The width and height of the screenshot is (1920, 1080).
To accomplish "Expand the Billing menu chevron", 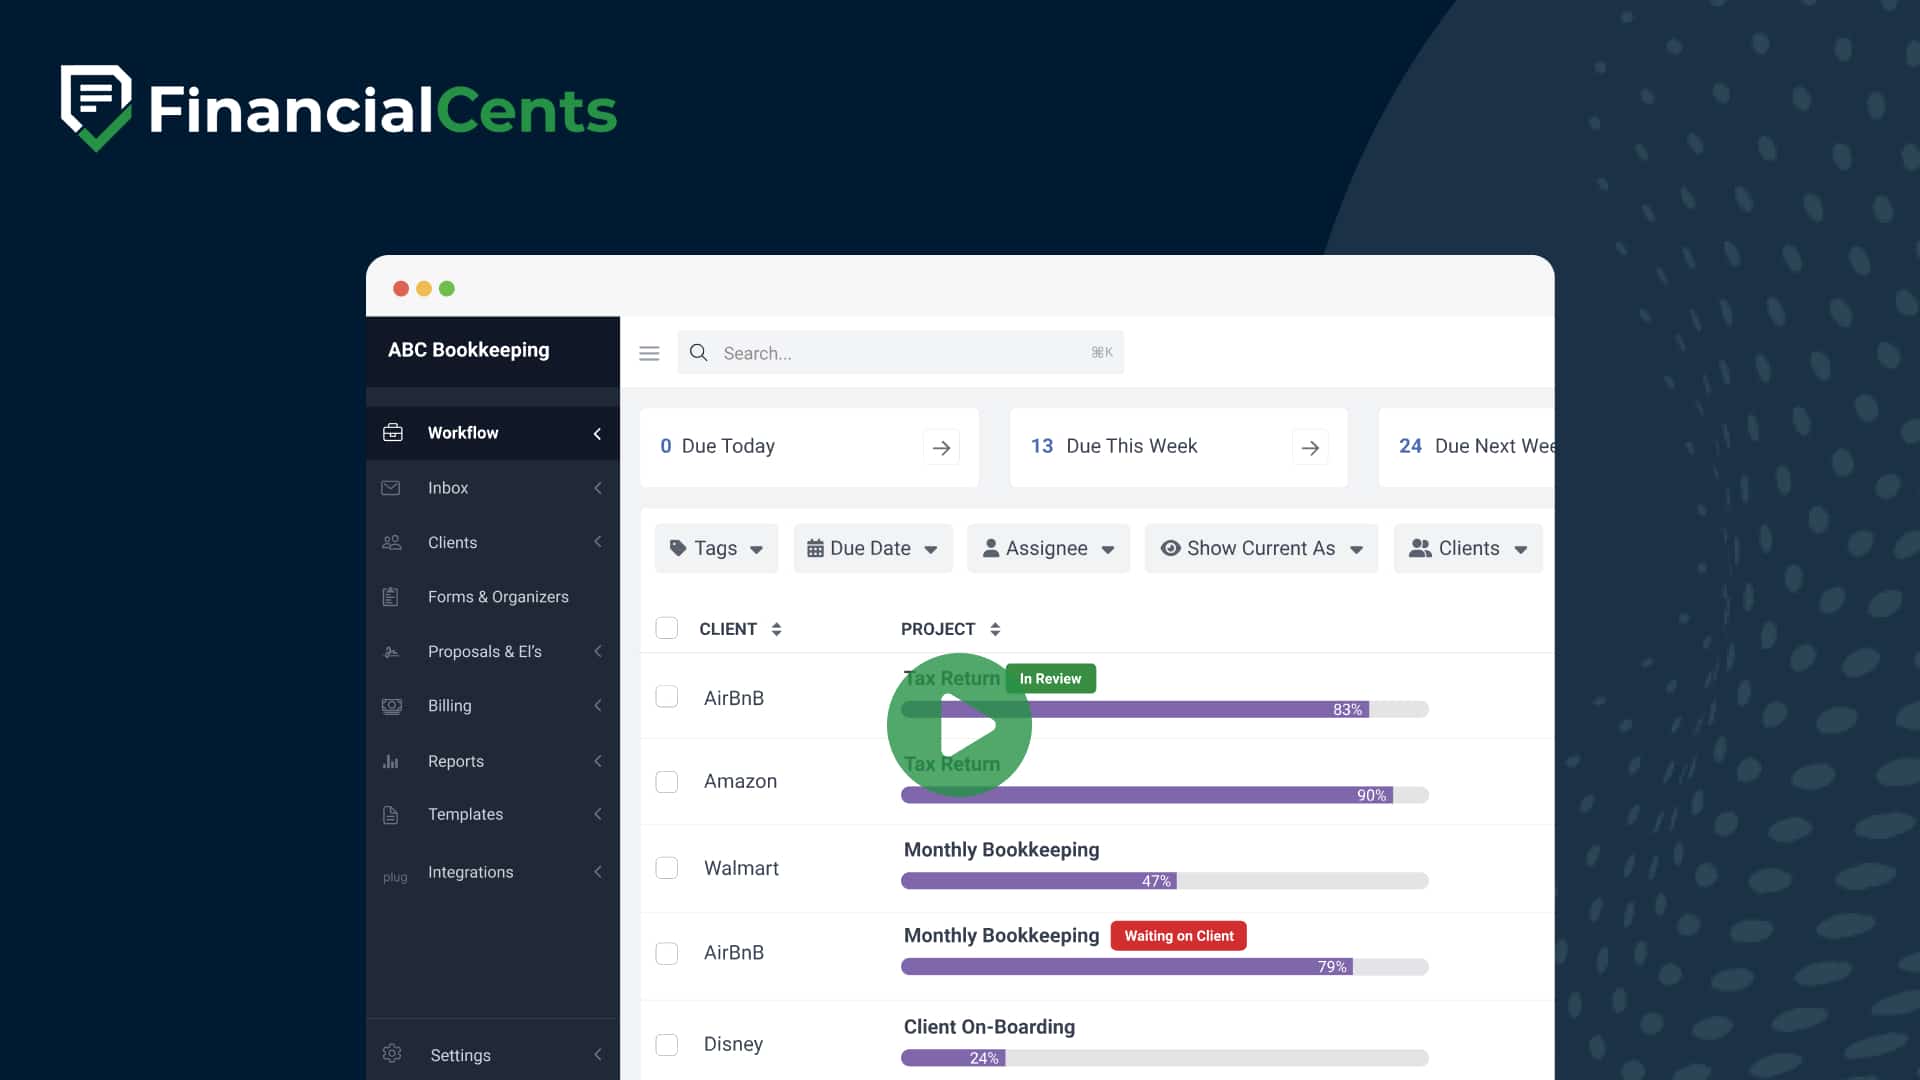I will 597,706.
